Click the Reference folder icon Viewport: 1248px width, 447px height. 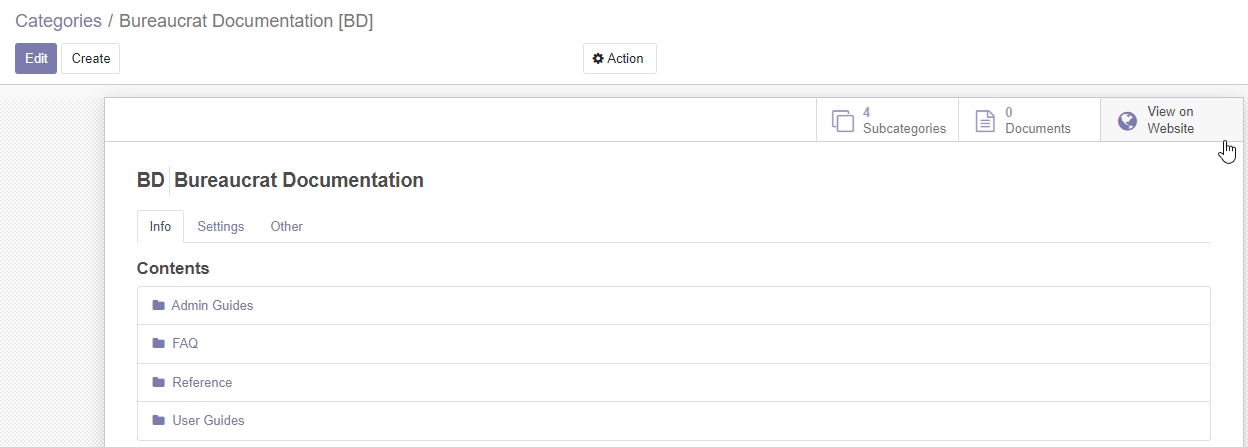pyautogui.click(x=158, y=382)
